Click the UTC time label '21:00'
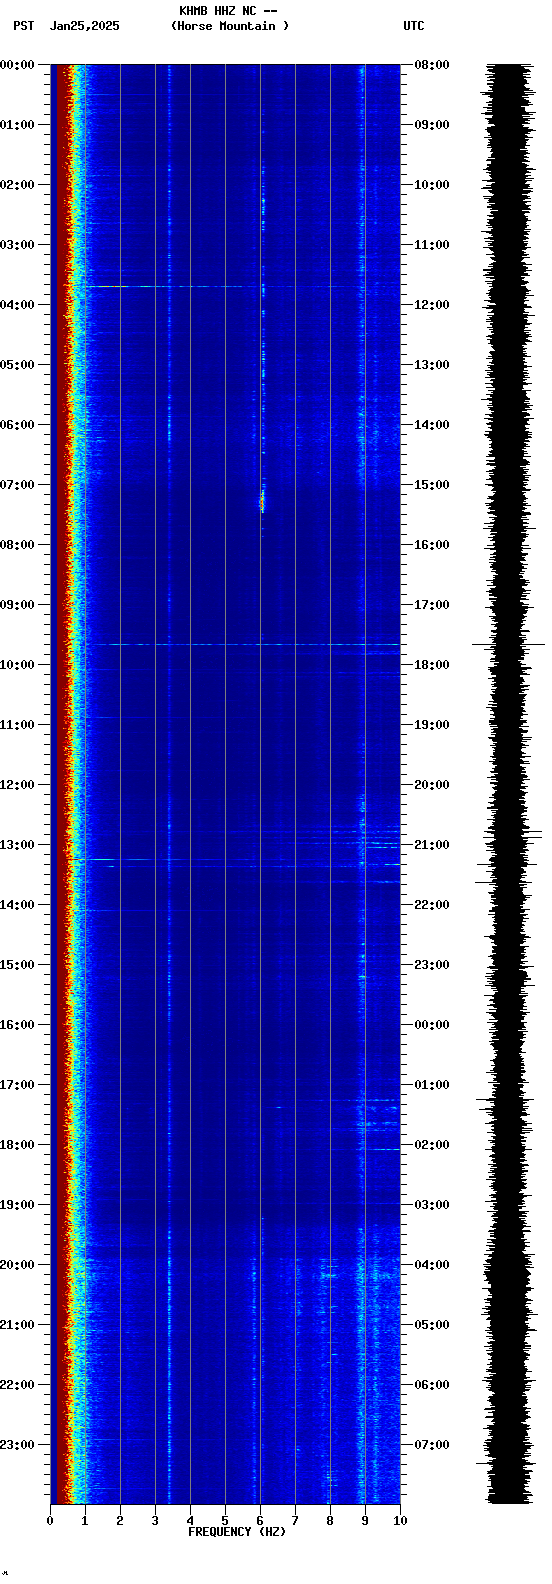This screenshot has height=1584, width=552. point(432,845)
